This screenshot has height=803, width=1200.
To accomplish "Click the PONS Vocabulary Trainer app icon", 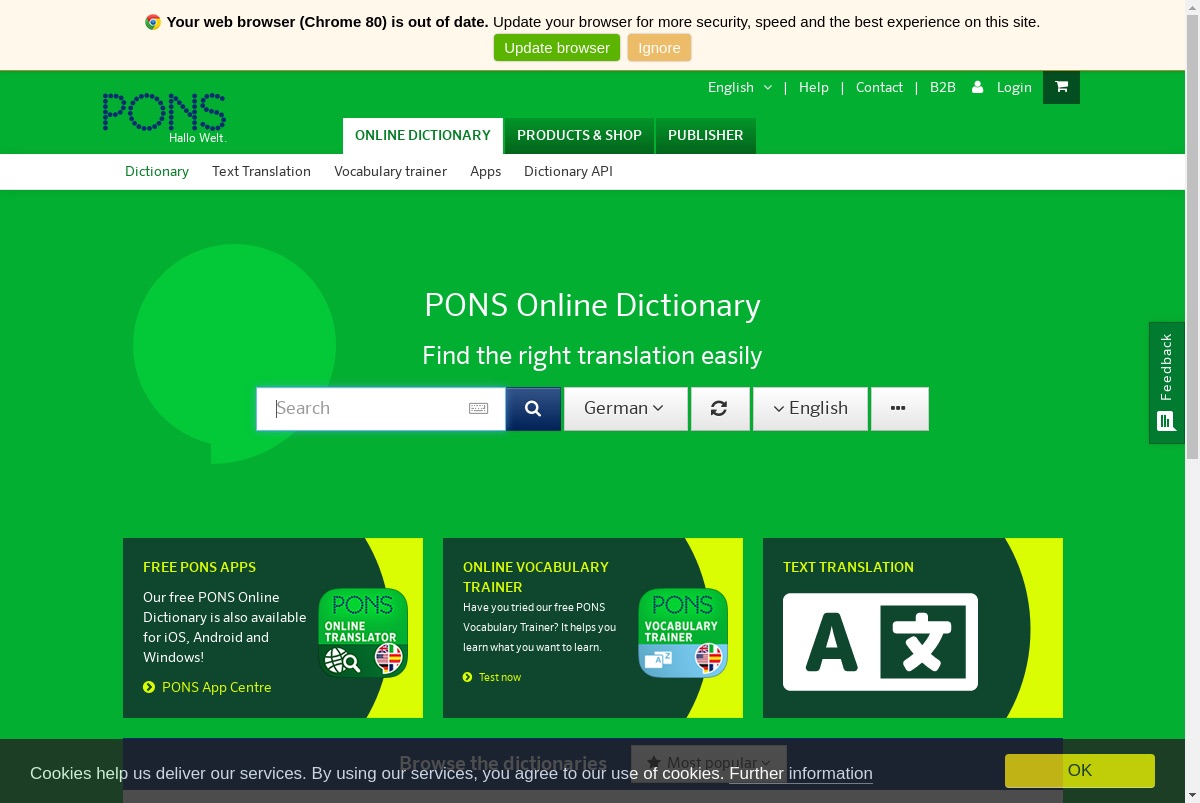I will pos(683,633).
